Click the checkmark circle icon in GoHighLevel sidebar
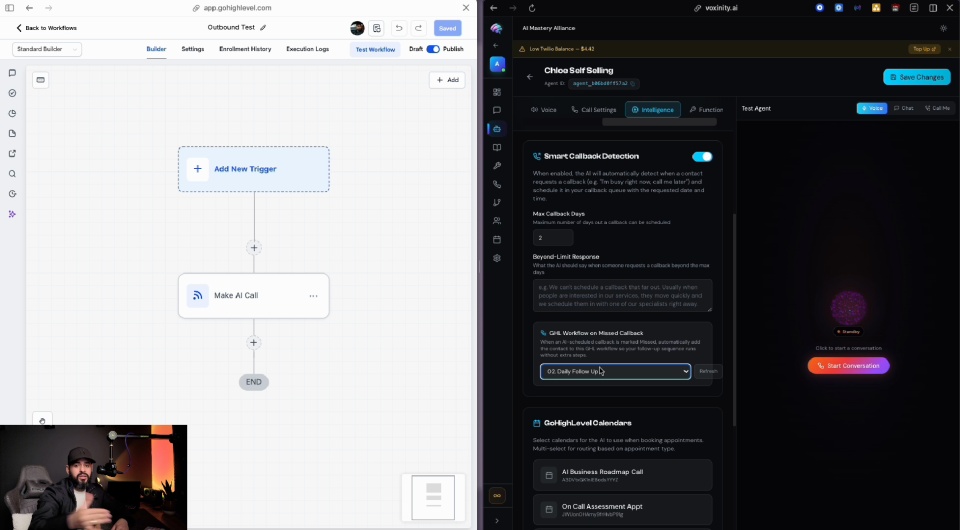Image resolution: width=960 pixels, height=530 pixels. point(12,93)
